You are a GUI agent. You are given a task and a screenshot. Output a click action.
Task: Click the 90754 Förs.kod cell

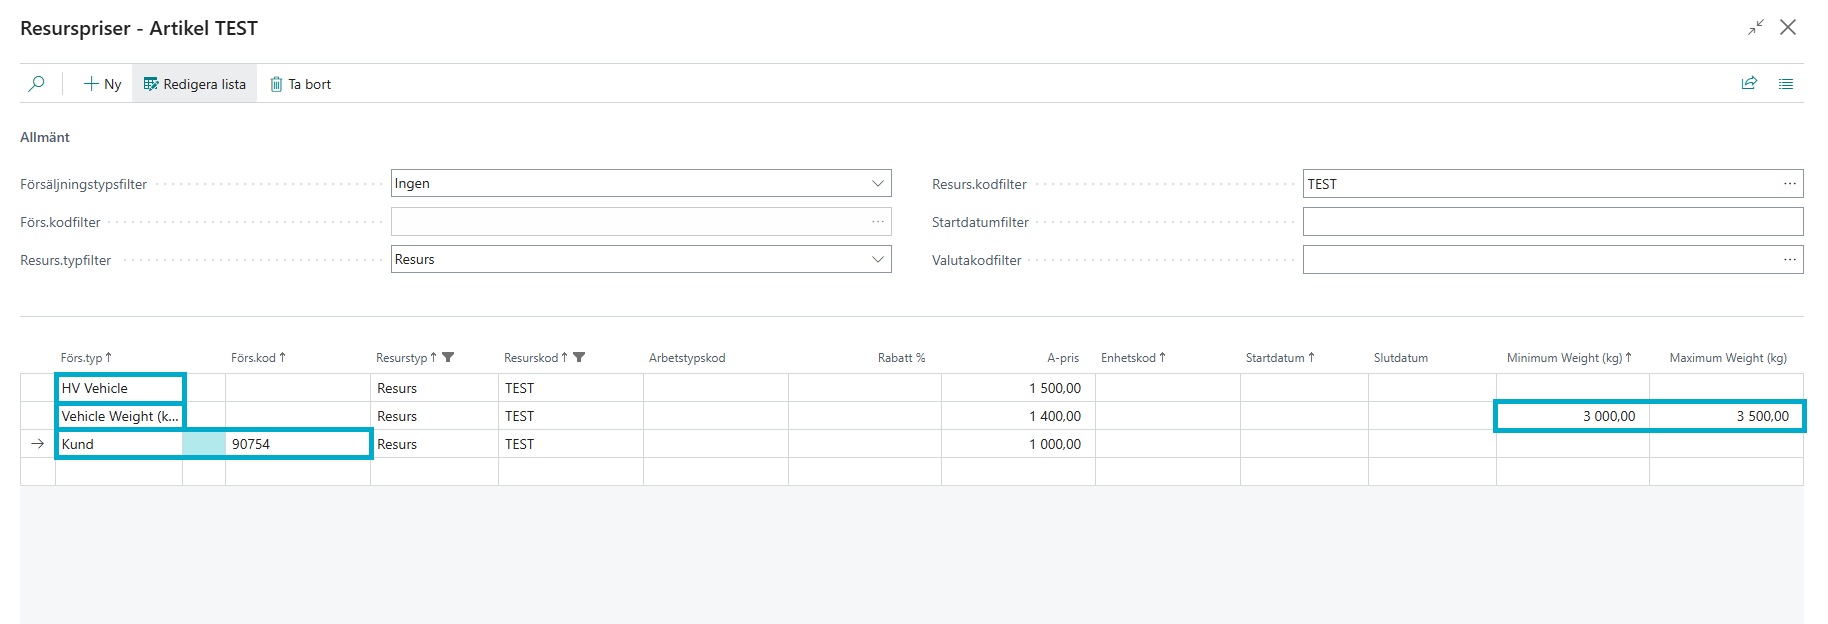[297, 444]
